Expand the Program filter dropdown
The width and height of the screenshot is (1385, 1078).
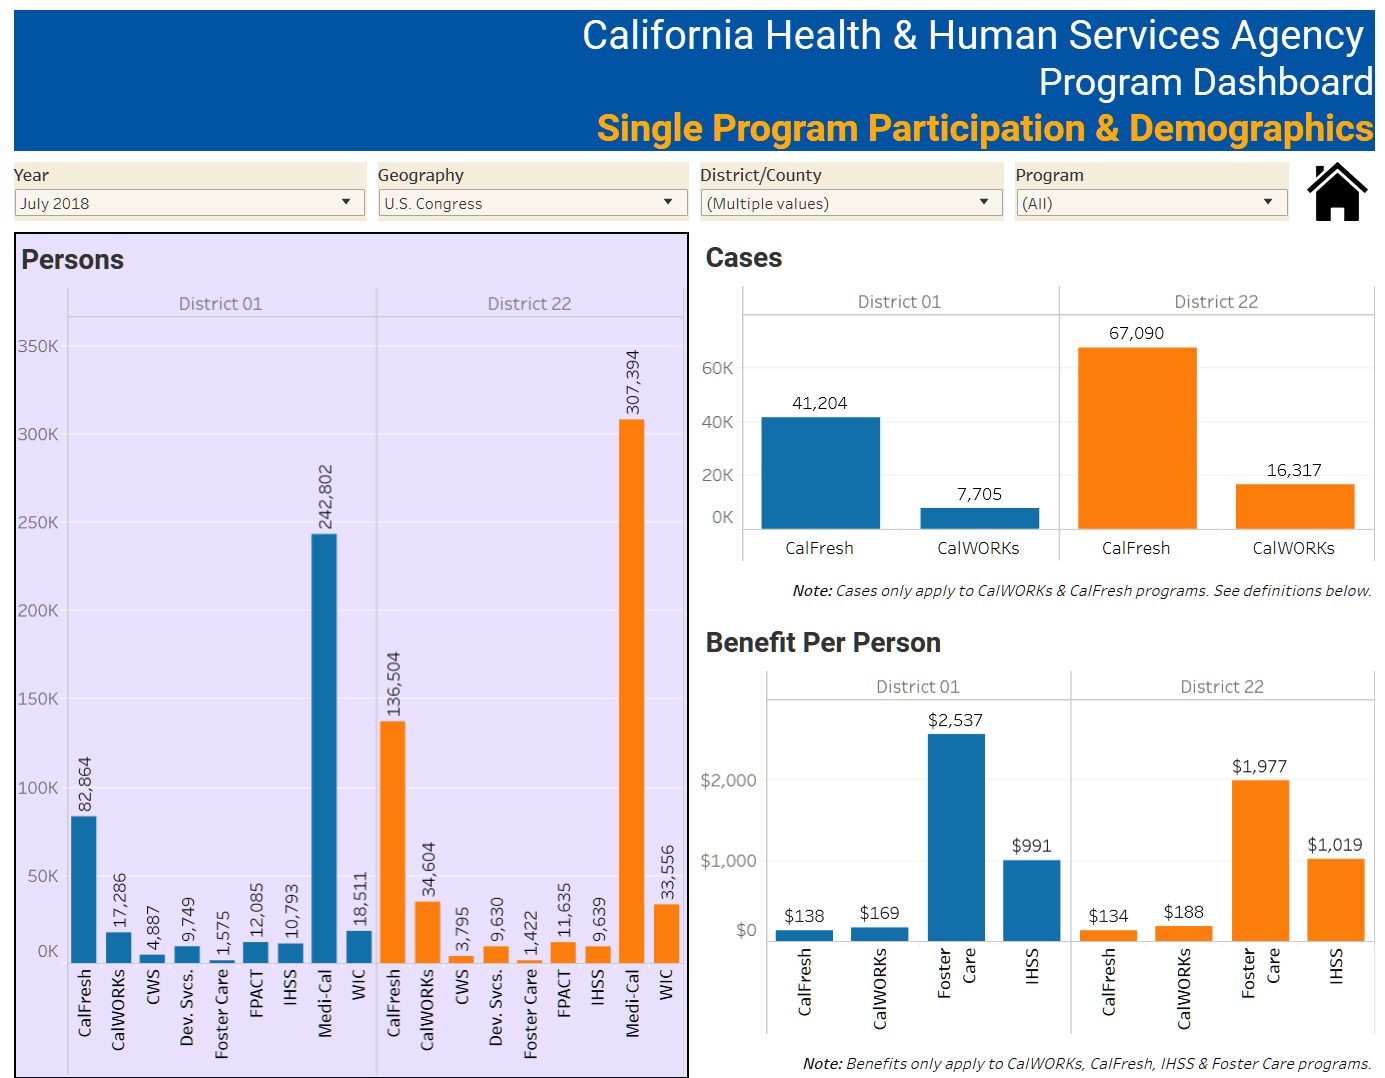[1150, 203]
